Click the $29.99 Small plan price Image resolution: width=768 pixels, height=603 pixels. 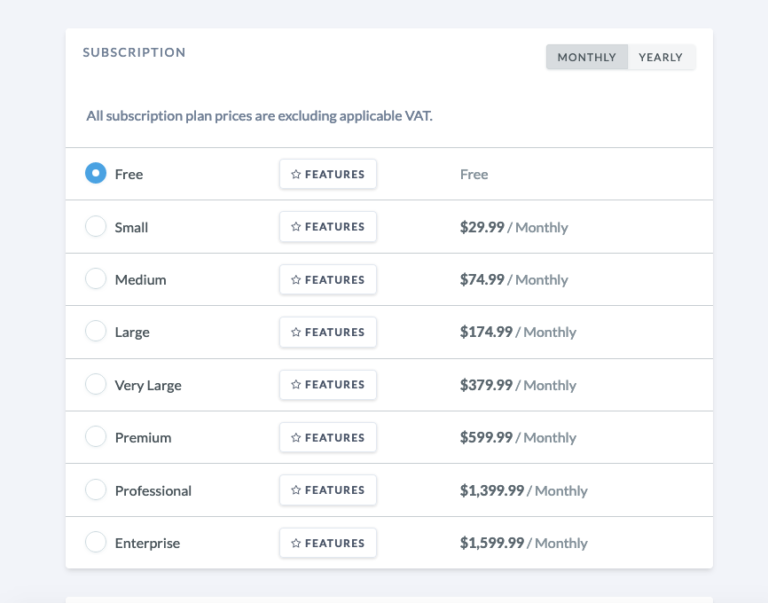[482, 227]
